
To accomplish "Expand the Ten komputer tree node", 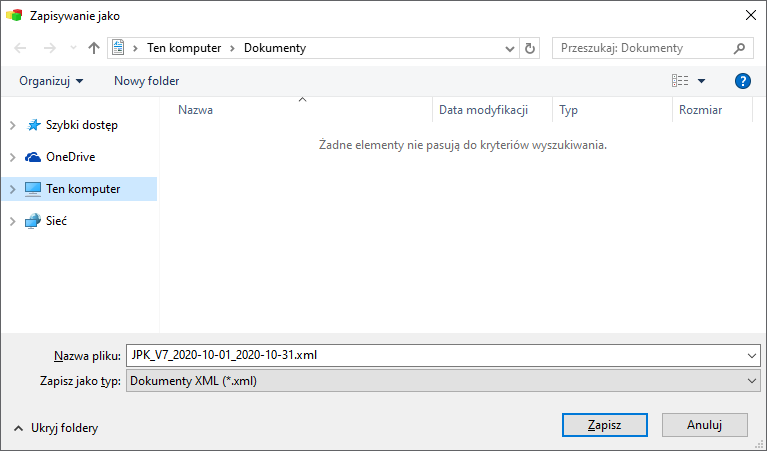I will coord(13,189).
